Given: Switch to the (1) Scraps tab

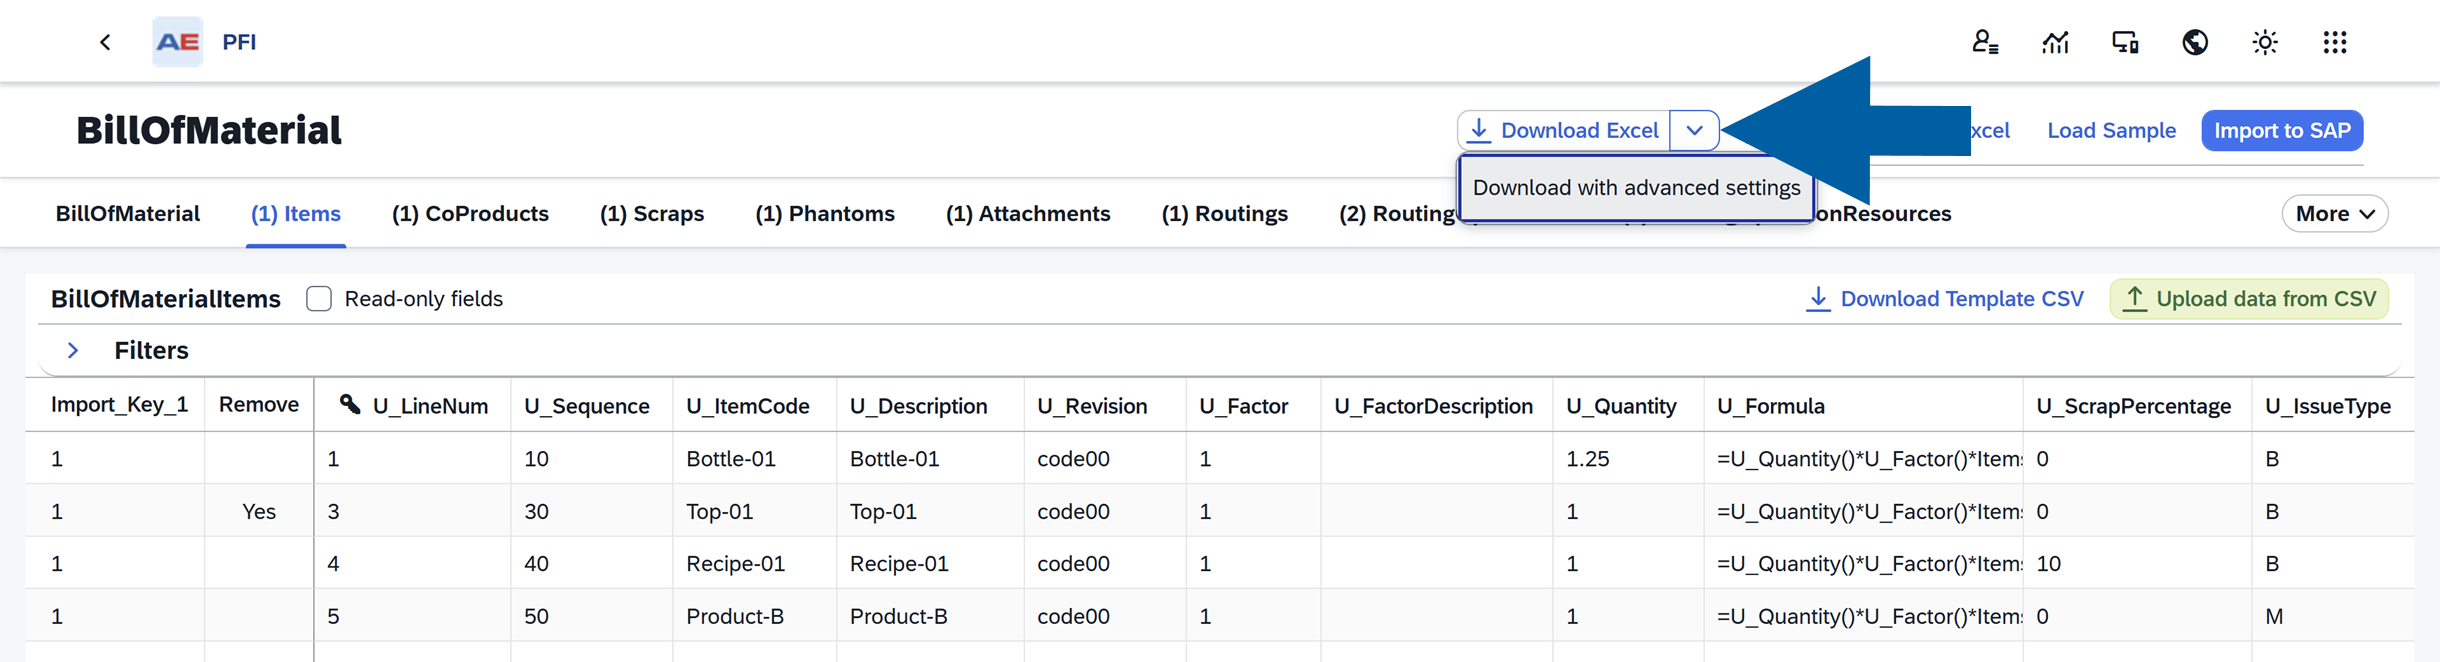Looking at the screenshot, I should (x=652, y=214).
